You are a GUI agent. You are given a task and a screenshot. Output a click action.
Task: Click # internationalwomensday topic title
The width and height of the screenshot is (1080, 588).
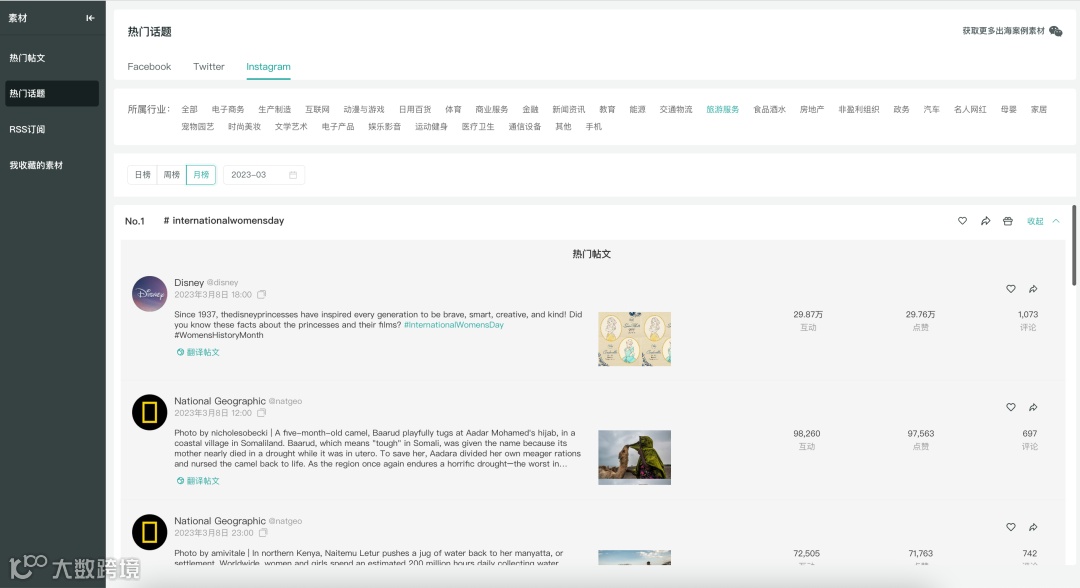224,221
